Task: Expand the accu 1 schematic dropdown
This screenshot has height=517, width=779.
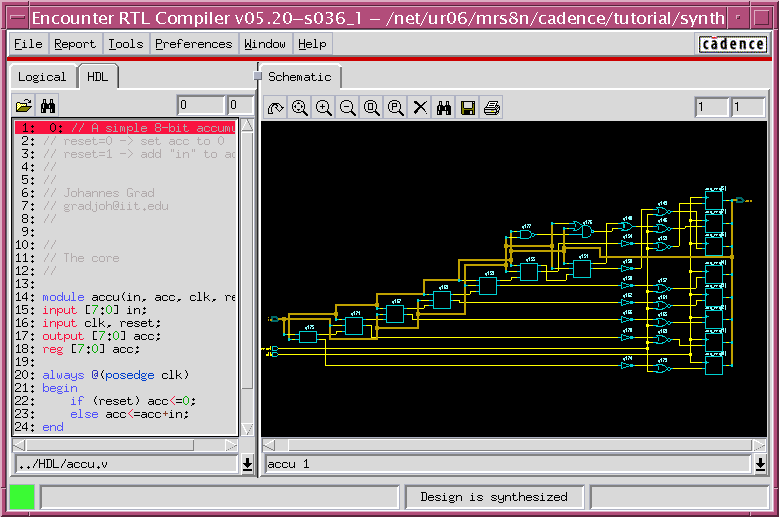Action: pos(760,464)
